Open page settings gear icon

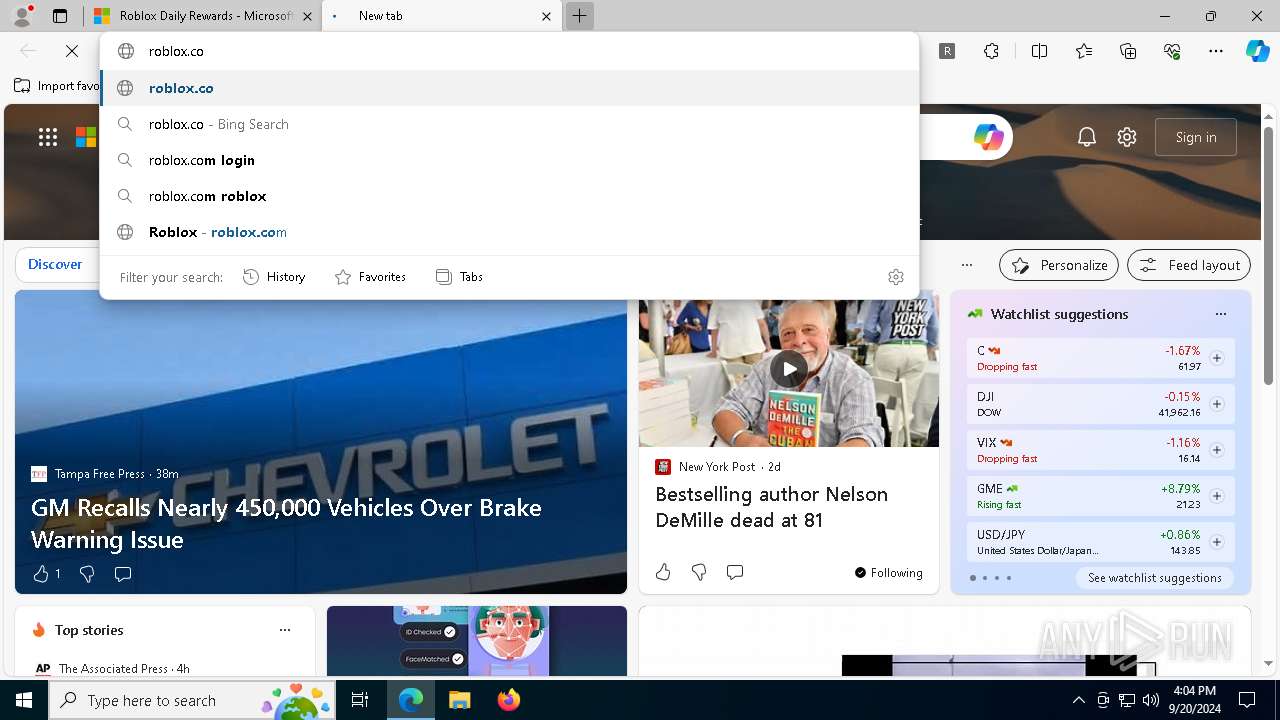click(x=1127, y=137)
